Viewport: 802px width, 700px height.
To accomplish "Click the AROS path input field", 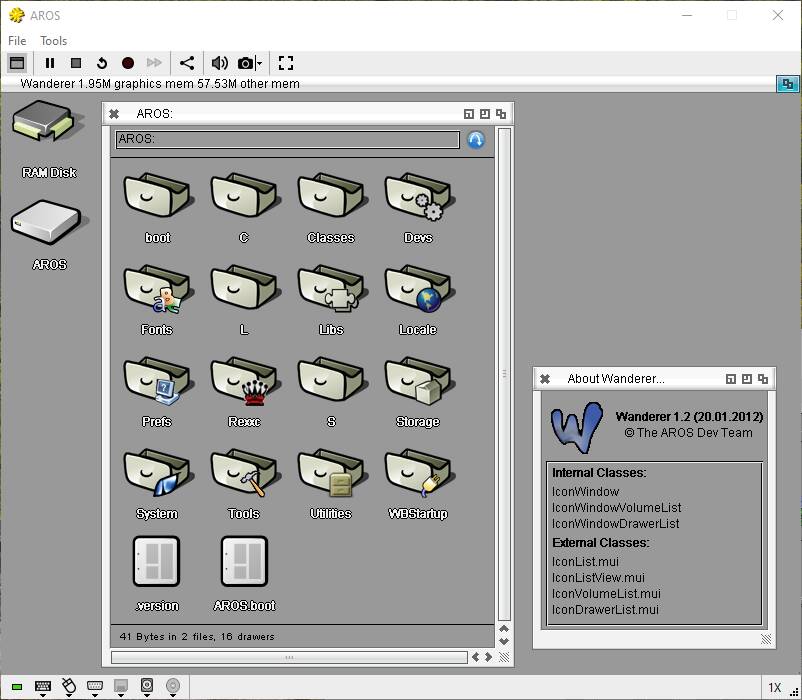I will pyautogui.click(x=288, y=140).
